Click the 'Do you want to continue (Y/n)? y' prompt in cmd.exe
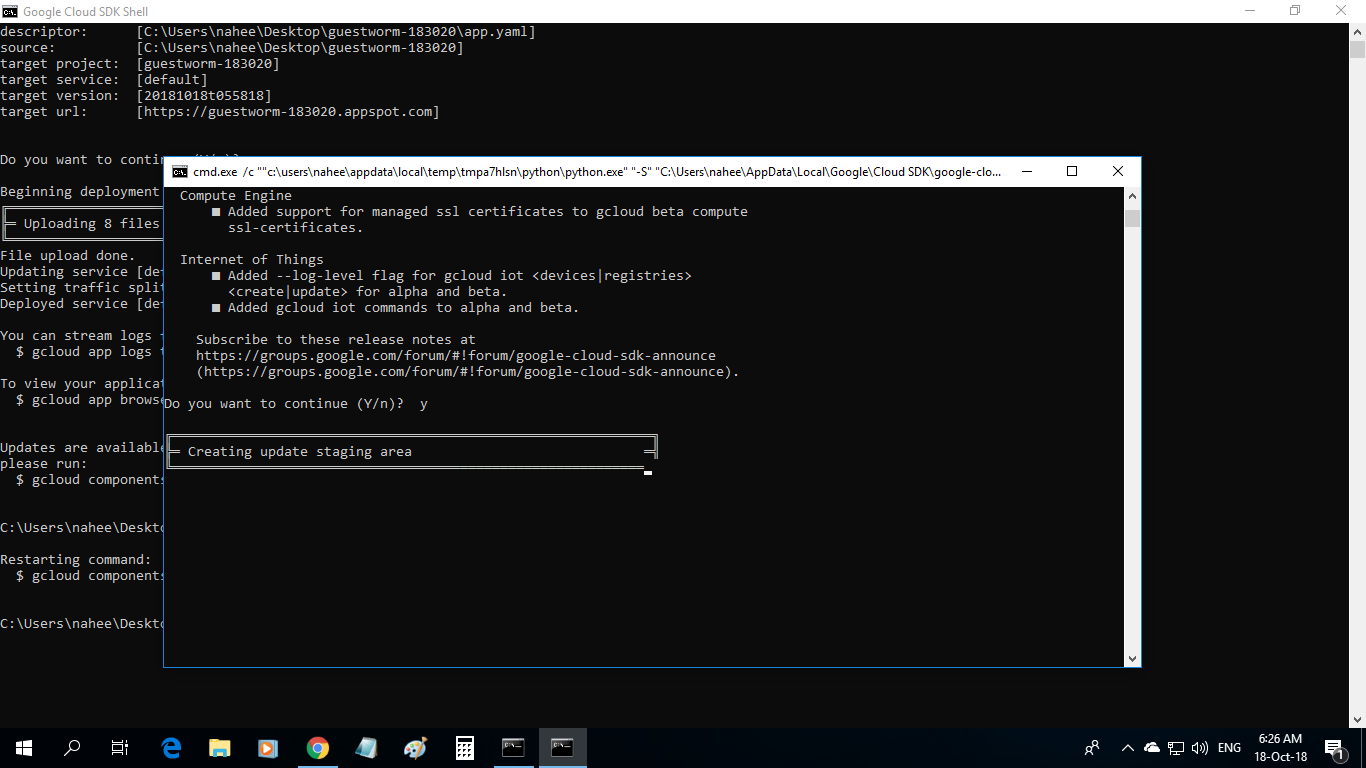Screen dimensions: 1366x768 296,404
